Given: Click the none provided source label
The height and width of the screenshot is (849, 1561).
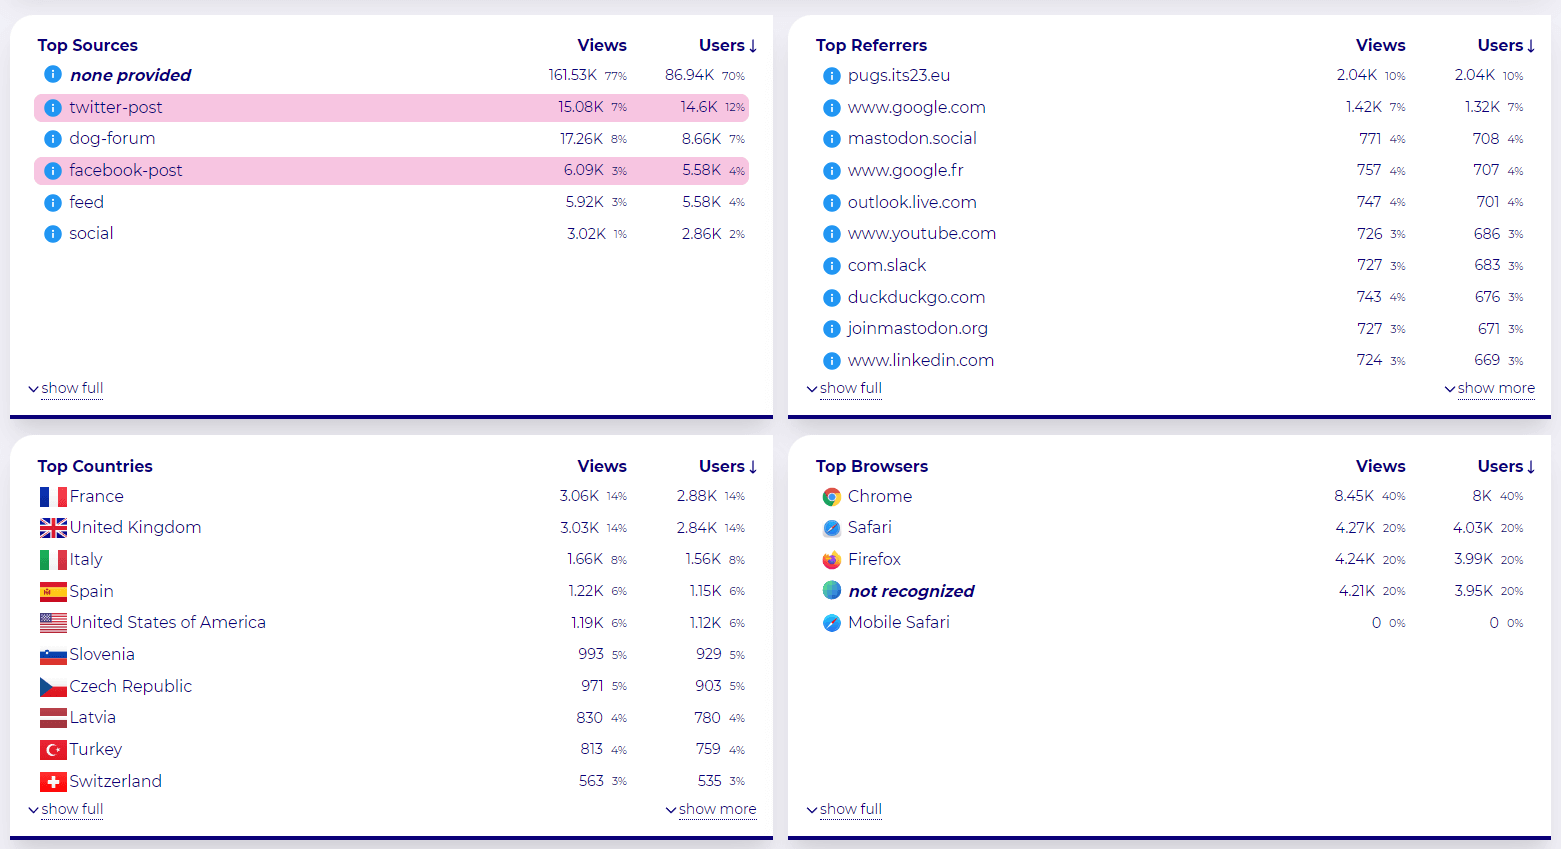Looking at the screenshot, I should [131, 75].
